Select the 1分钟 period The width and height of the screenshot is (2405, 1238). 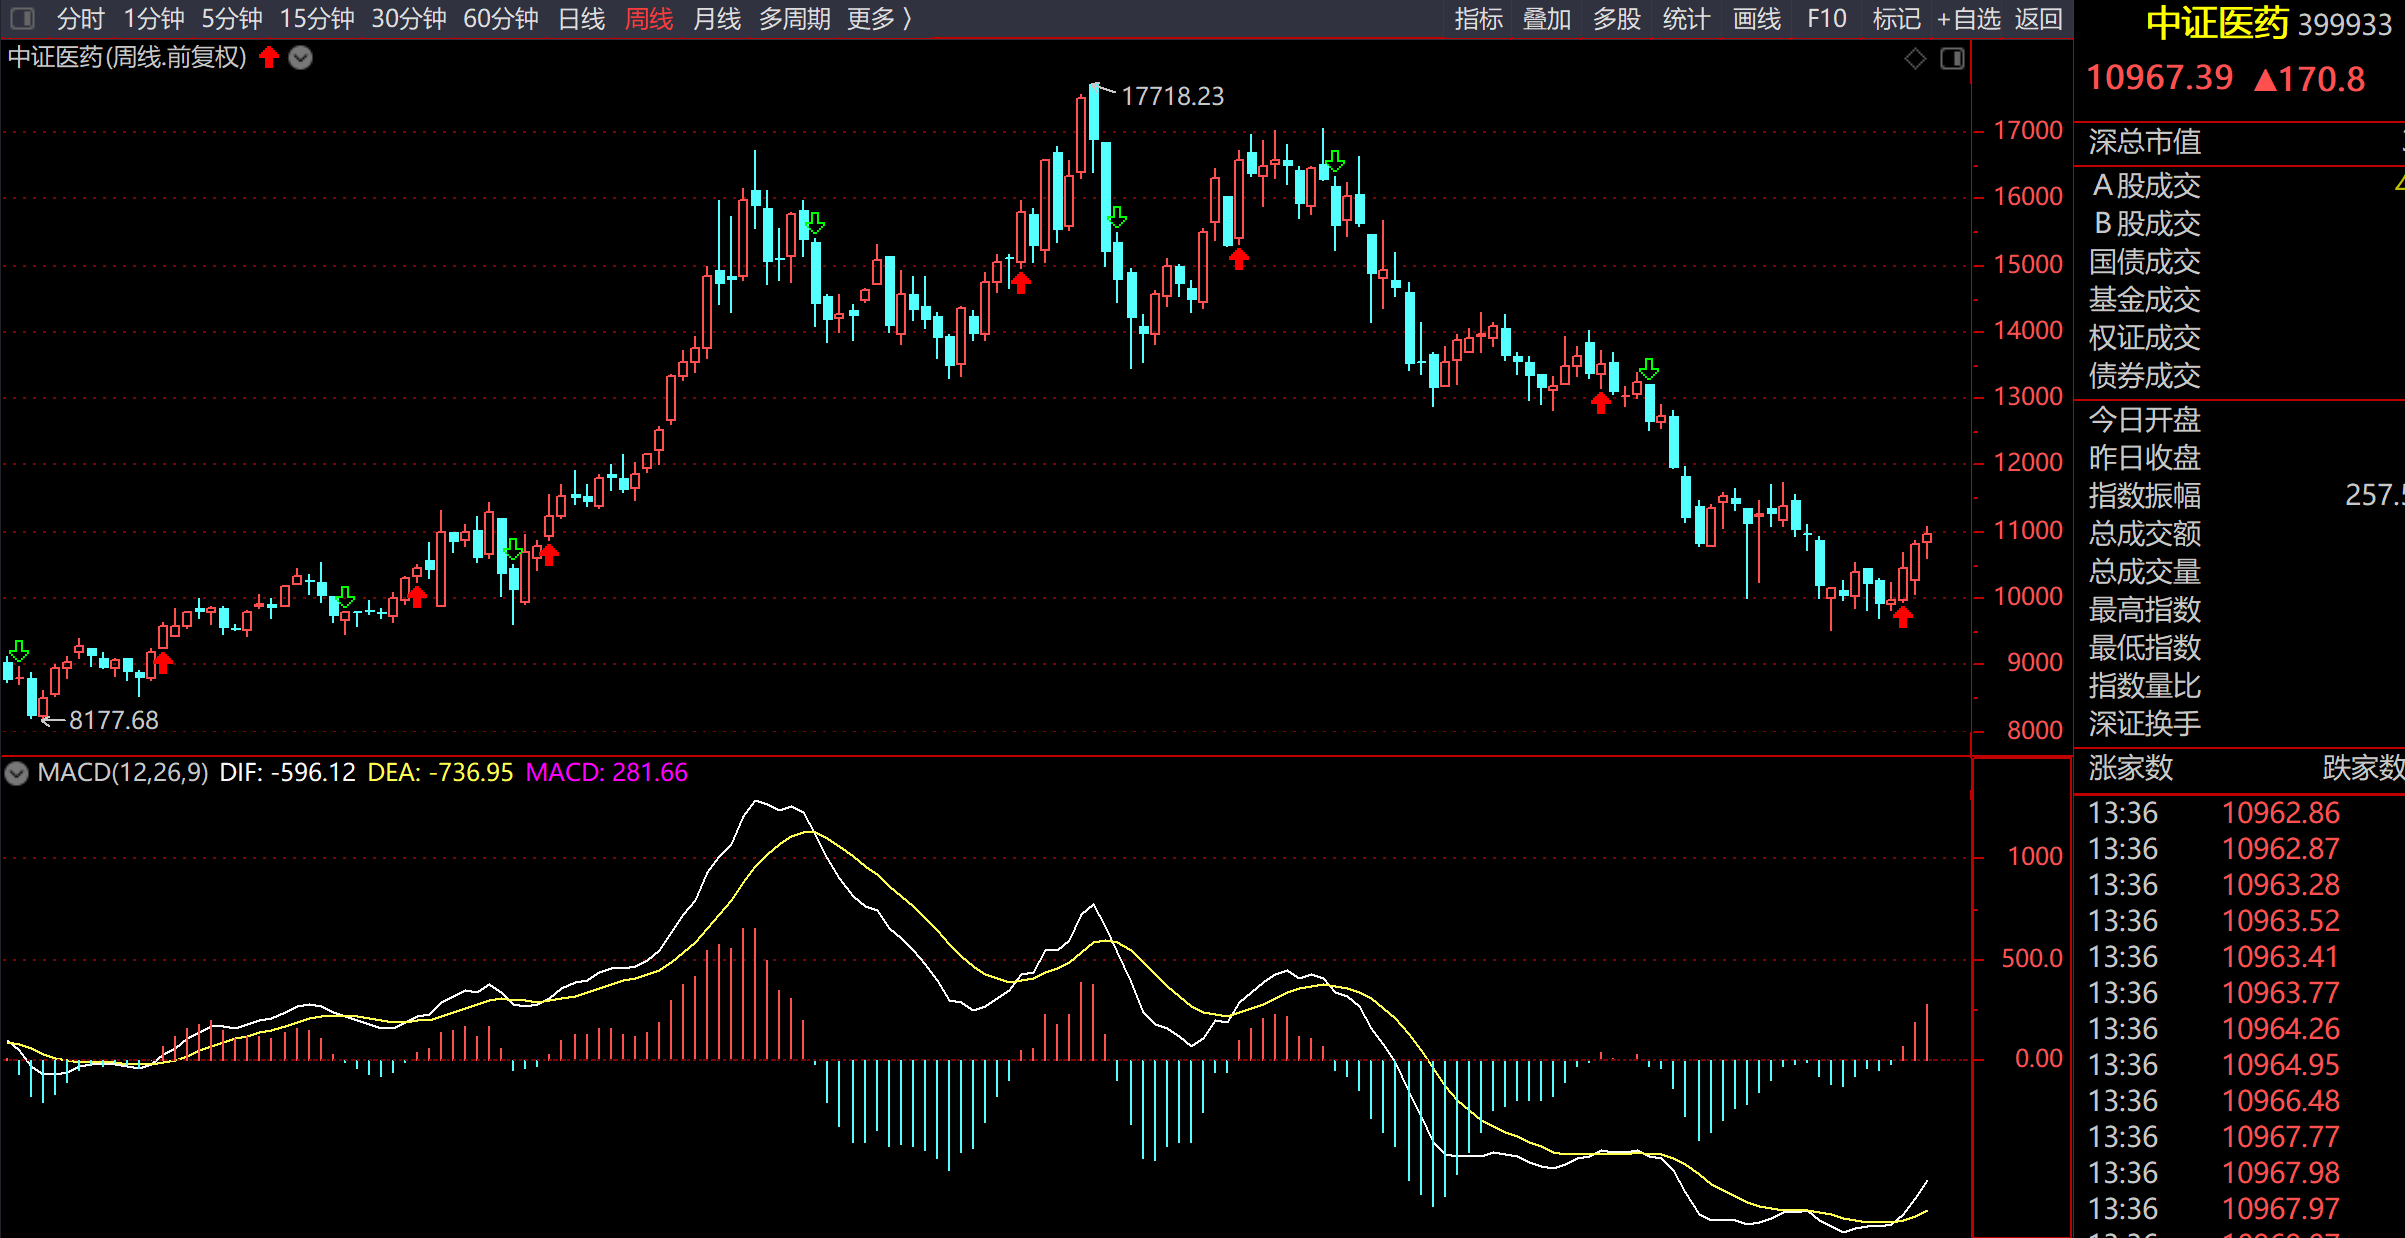tap(154, 19)
